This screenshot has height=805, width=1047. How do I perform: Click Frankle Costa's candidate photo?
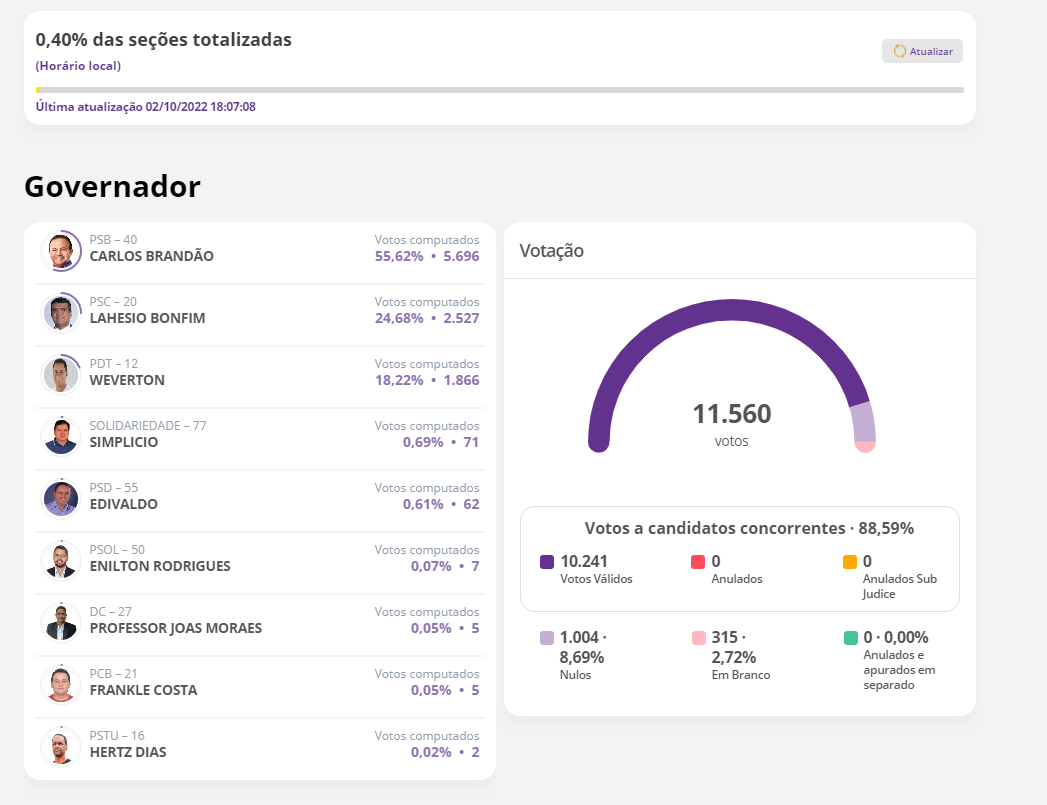61,685
